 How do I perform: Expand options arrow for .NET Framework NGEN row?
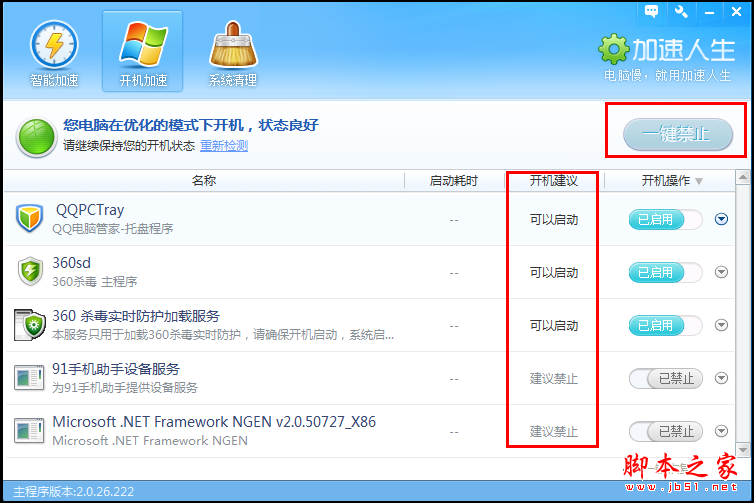721,431
